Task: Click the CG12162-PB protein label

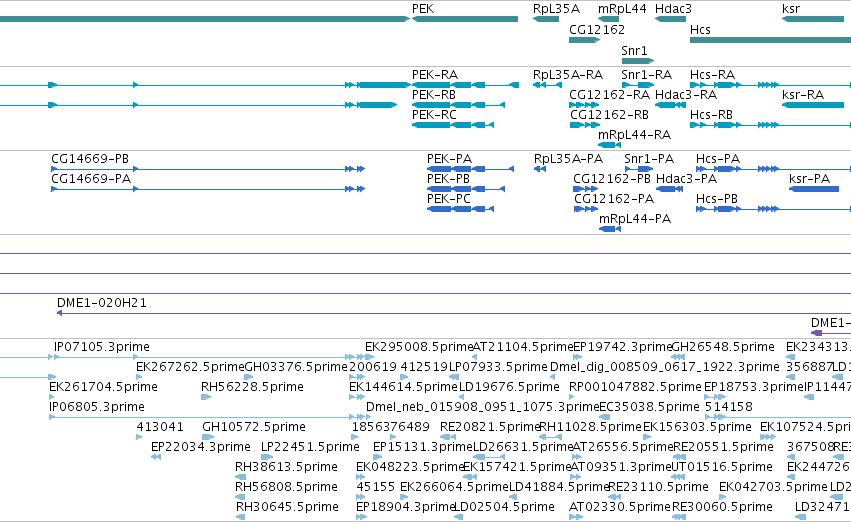Action: click(612, 179)
